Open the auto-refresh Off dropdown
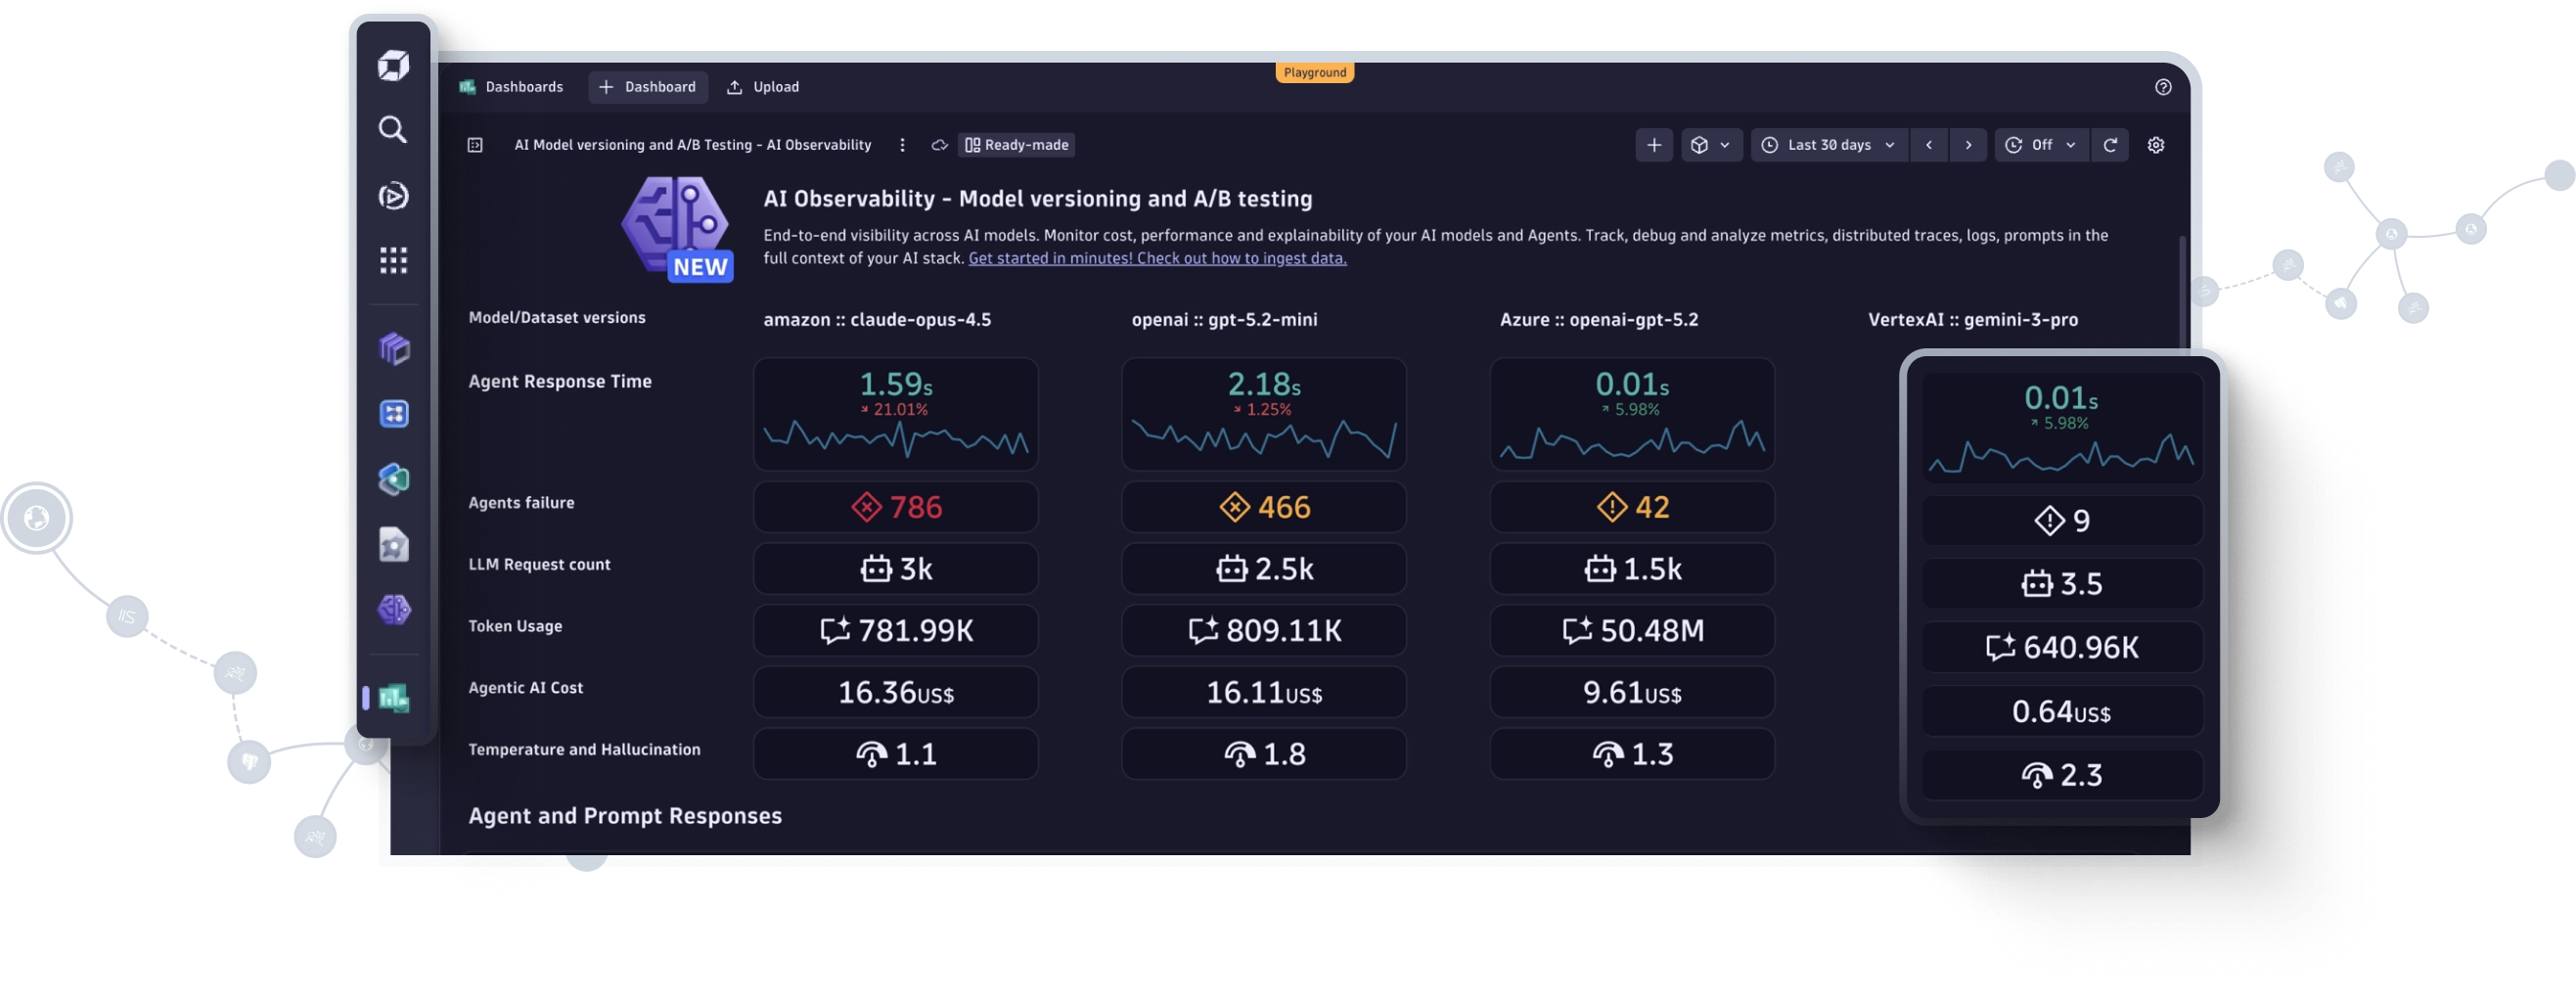2576x1000 pixels. [2041, 145]
